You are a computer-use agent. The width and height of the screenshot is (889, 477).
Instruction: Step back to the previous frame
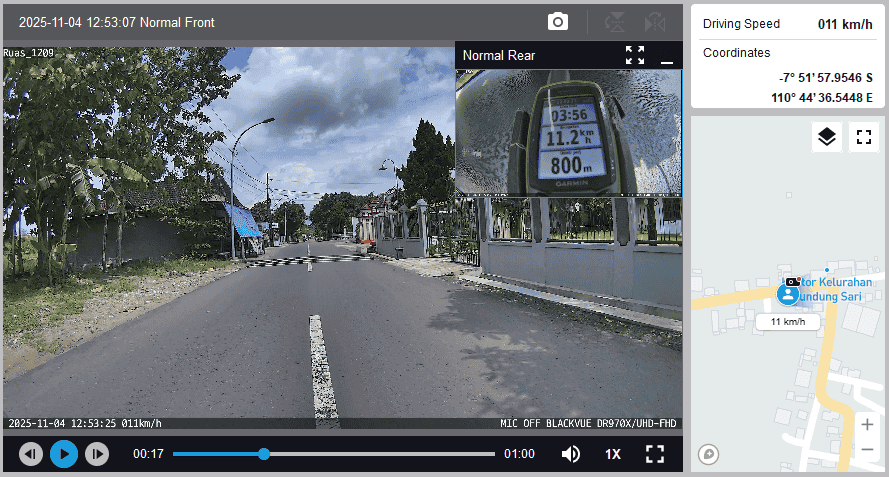[31, 454]
